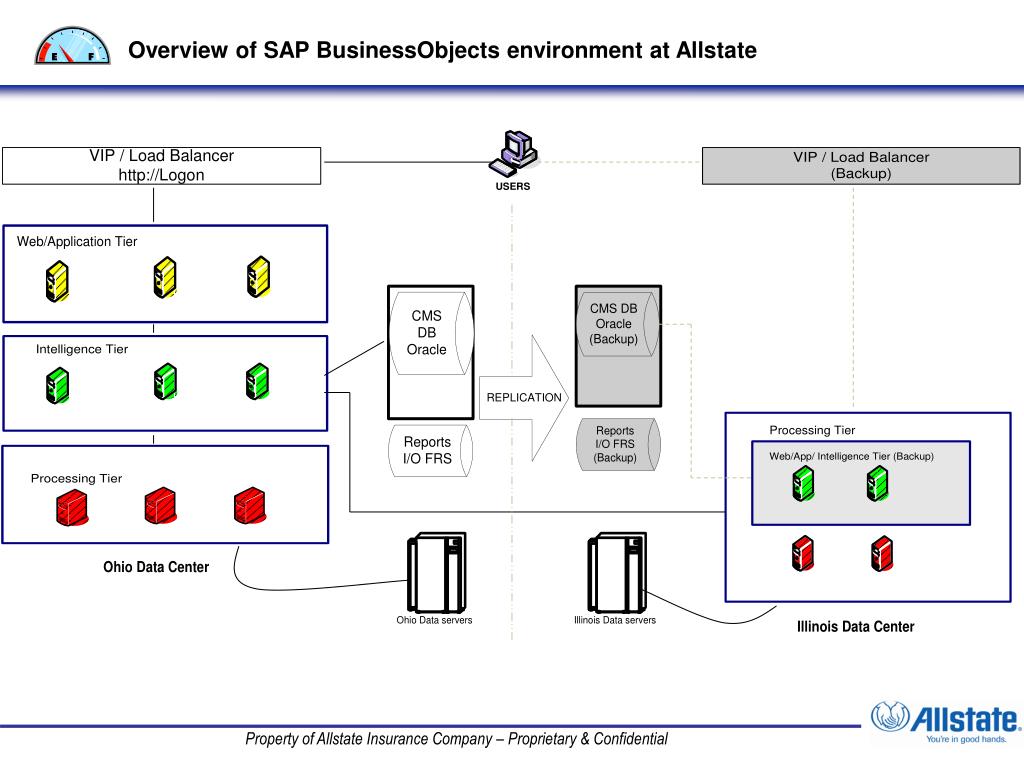Click the middle yellow Web/Application Tier server
Screen dimensions: 1024x768
(165, 278)
